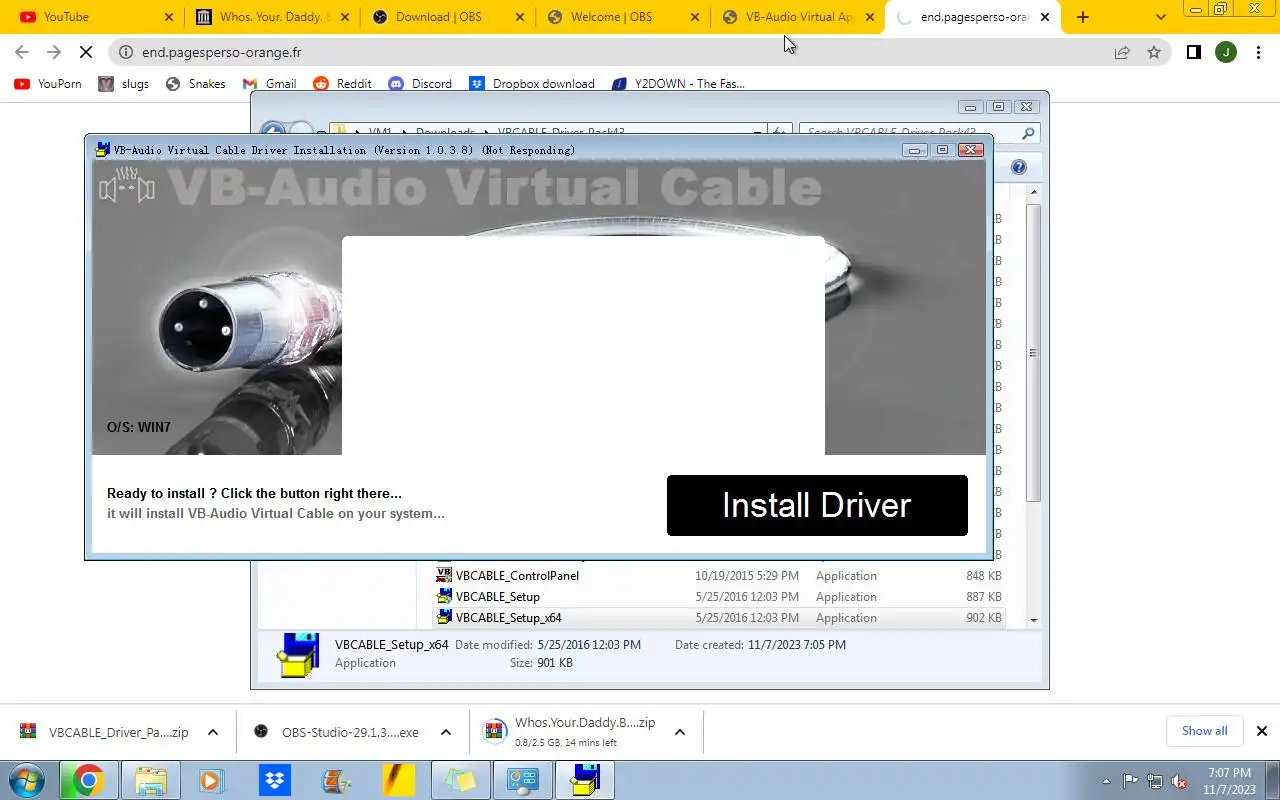This screenshot has height=800, width=1280.
Task: Stop loading the page
Action: coord(86,52)
